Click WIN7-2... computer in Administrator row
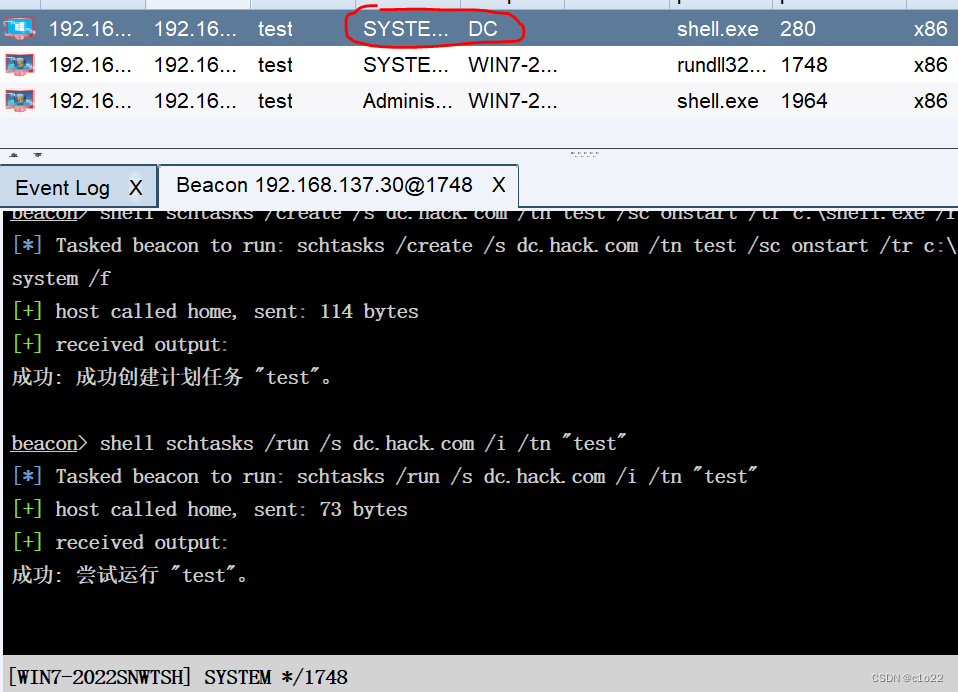This screenshot has height=692, width=958. tap(513, 101)
